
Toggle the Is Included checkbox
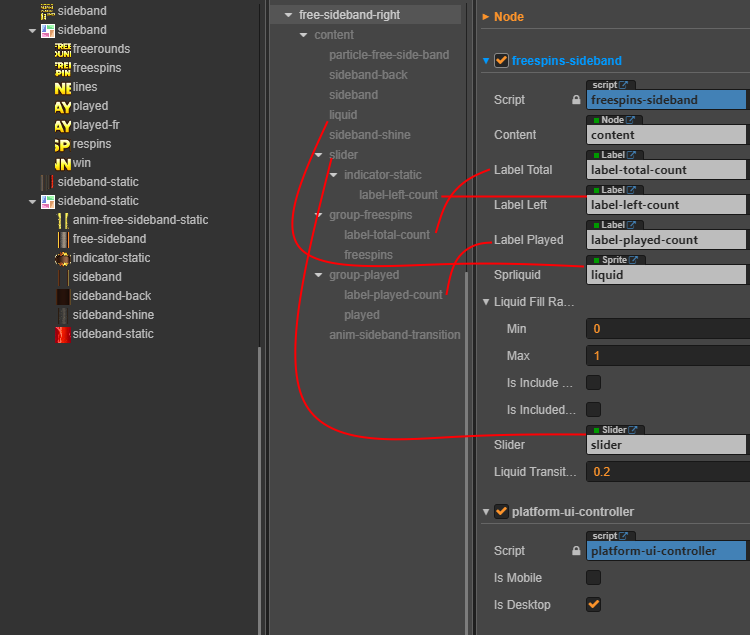(593, 410)
